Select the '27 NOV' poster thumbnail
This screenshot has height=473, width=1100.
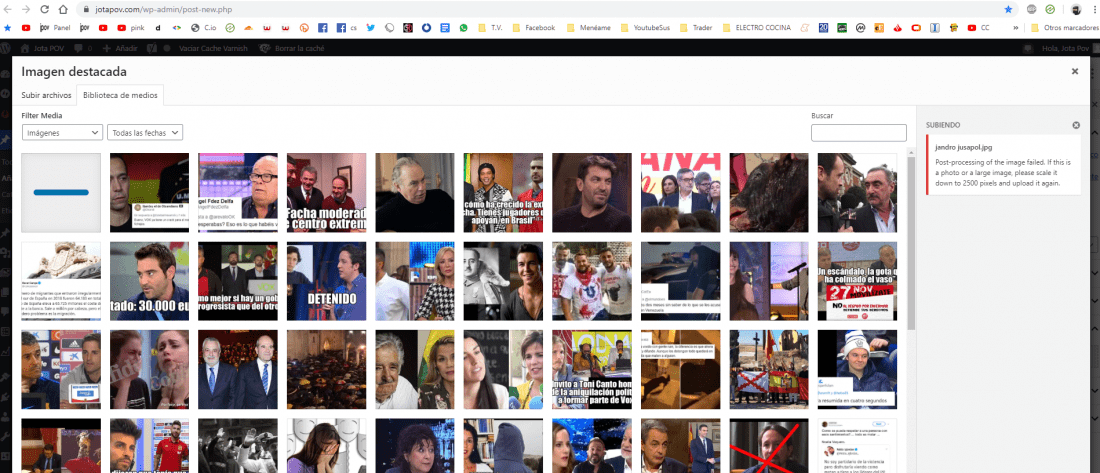click(x=857, y=281)
